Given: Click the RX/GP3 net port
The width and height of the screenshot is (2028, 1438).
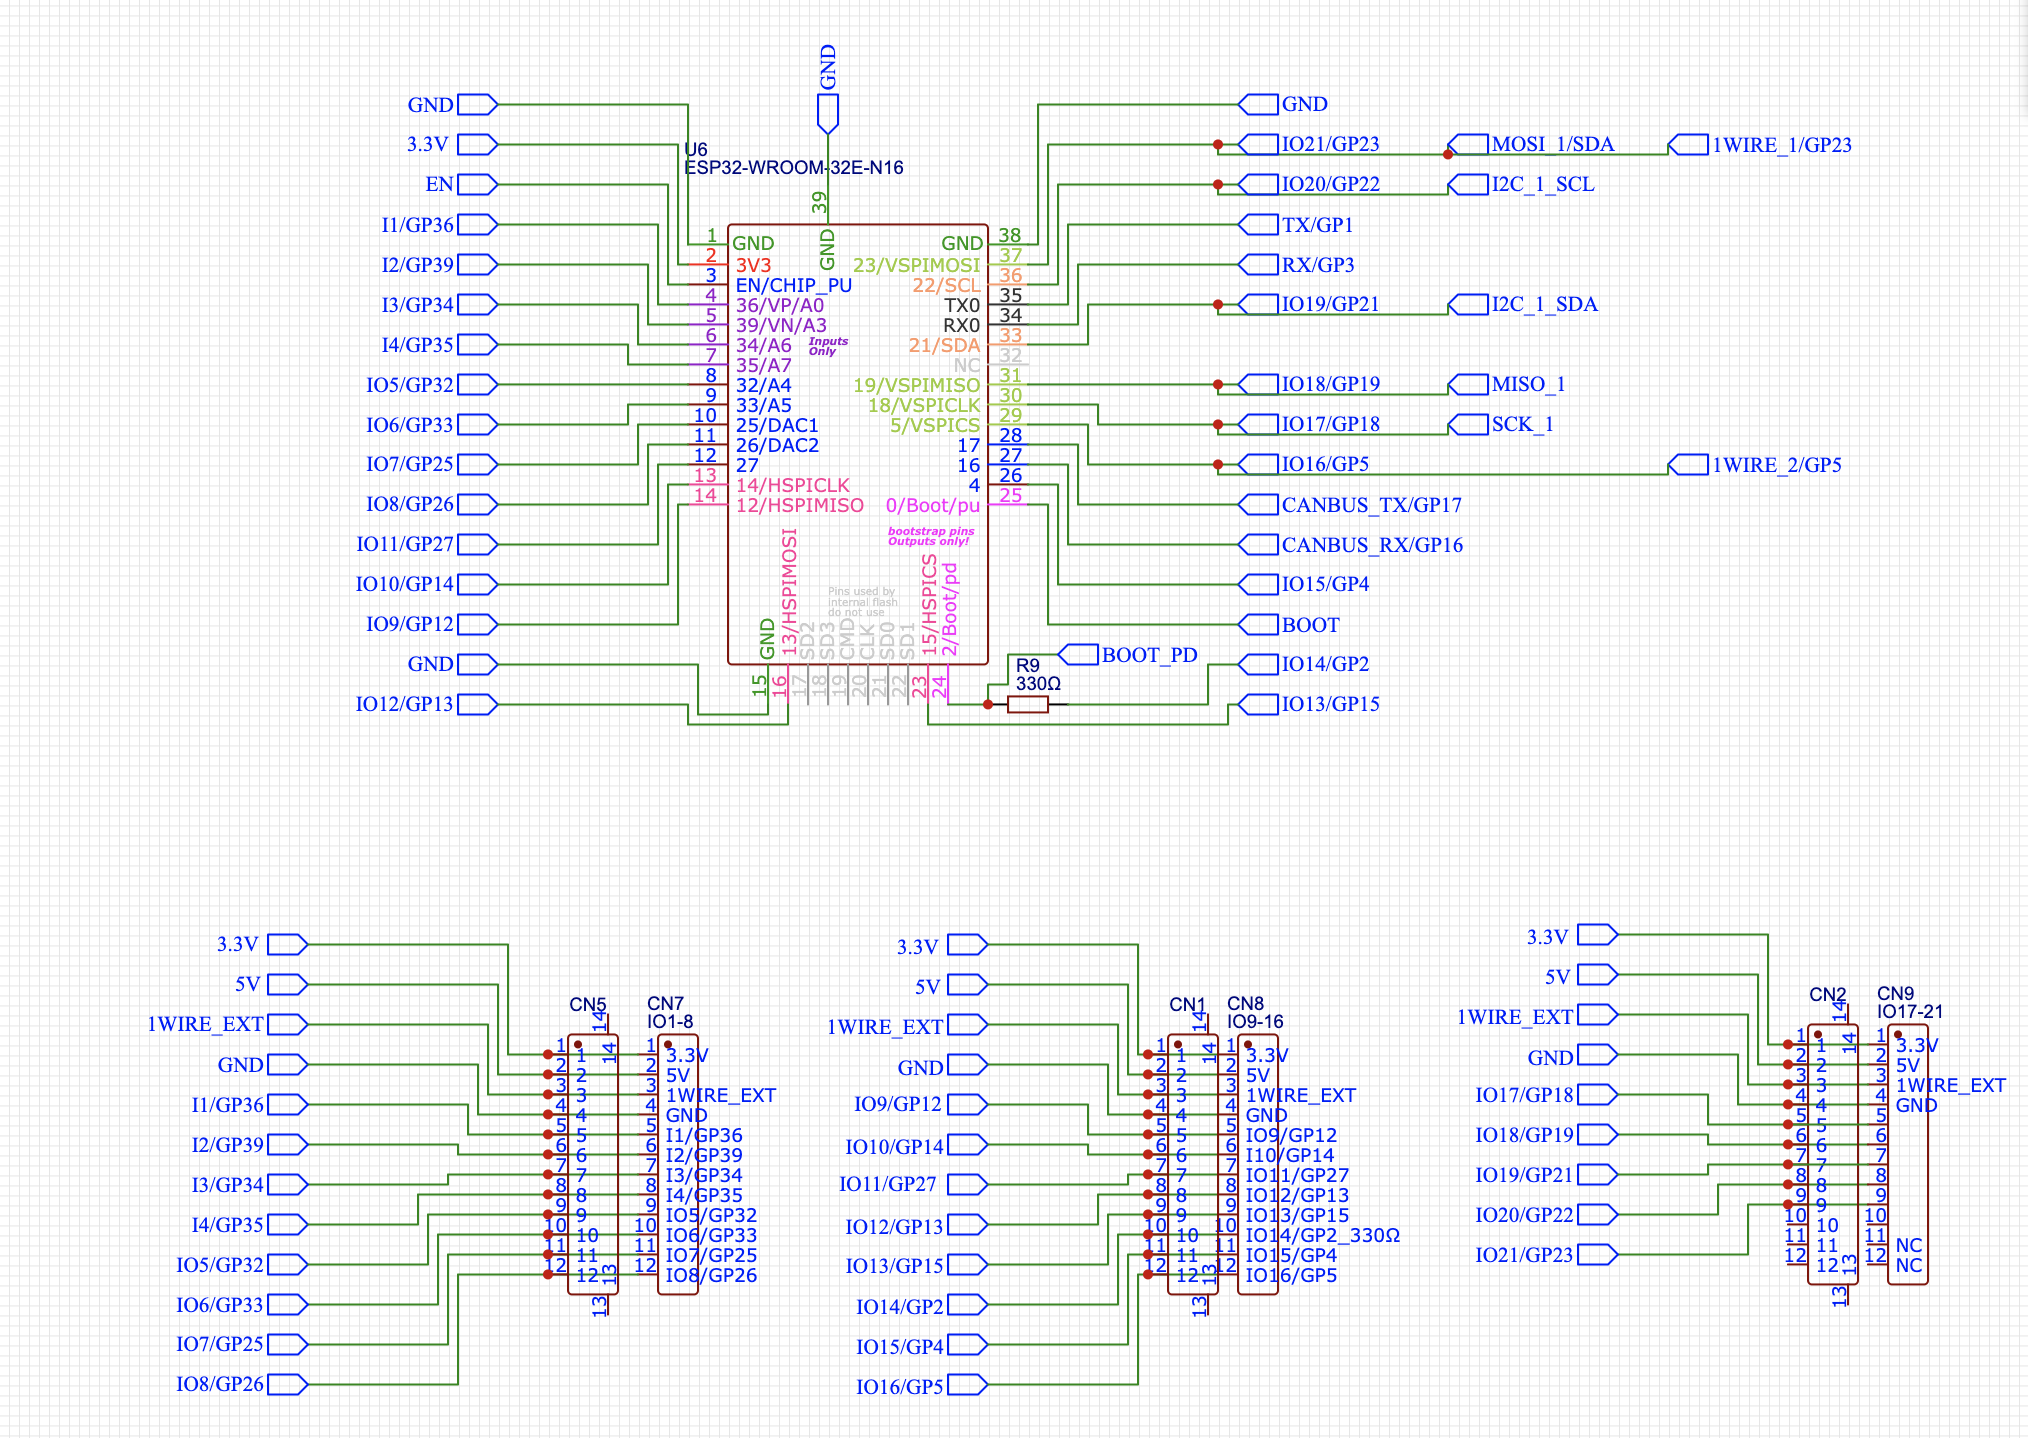Looking at the screenshot, I should [1297, 264].
